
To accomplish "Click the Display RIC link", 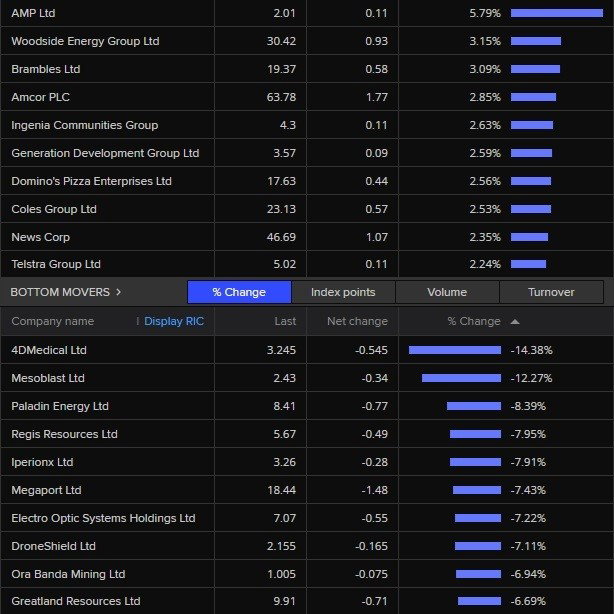I will pos(174,321).
